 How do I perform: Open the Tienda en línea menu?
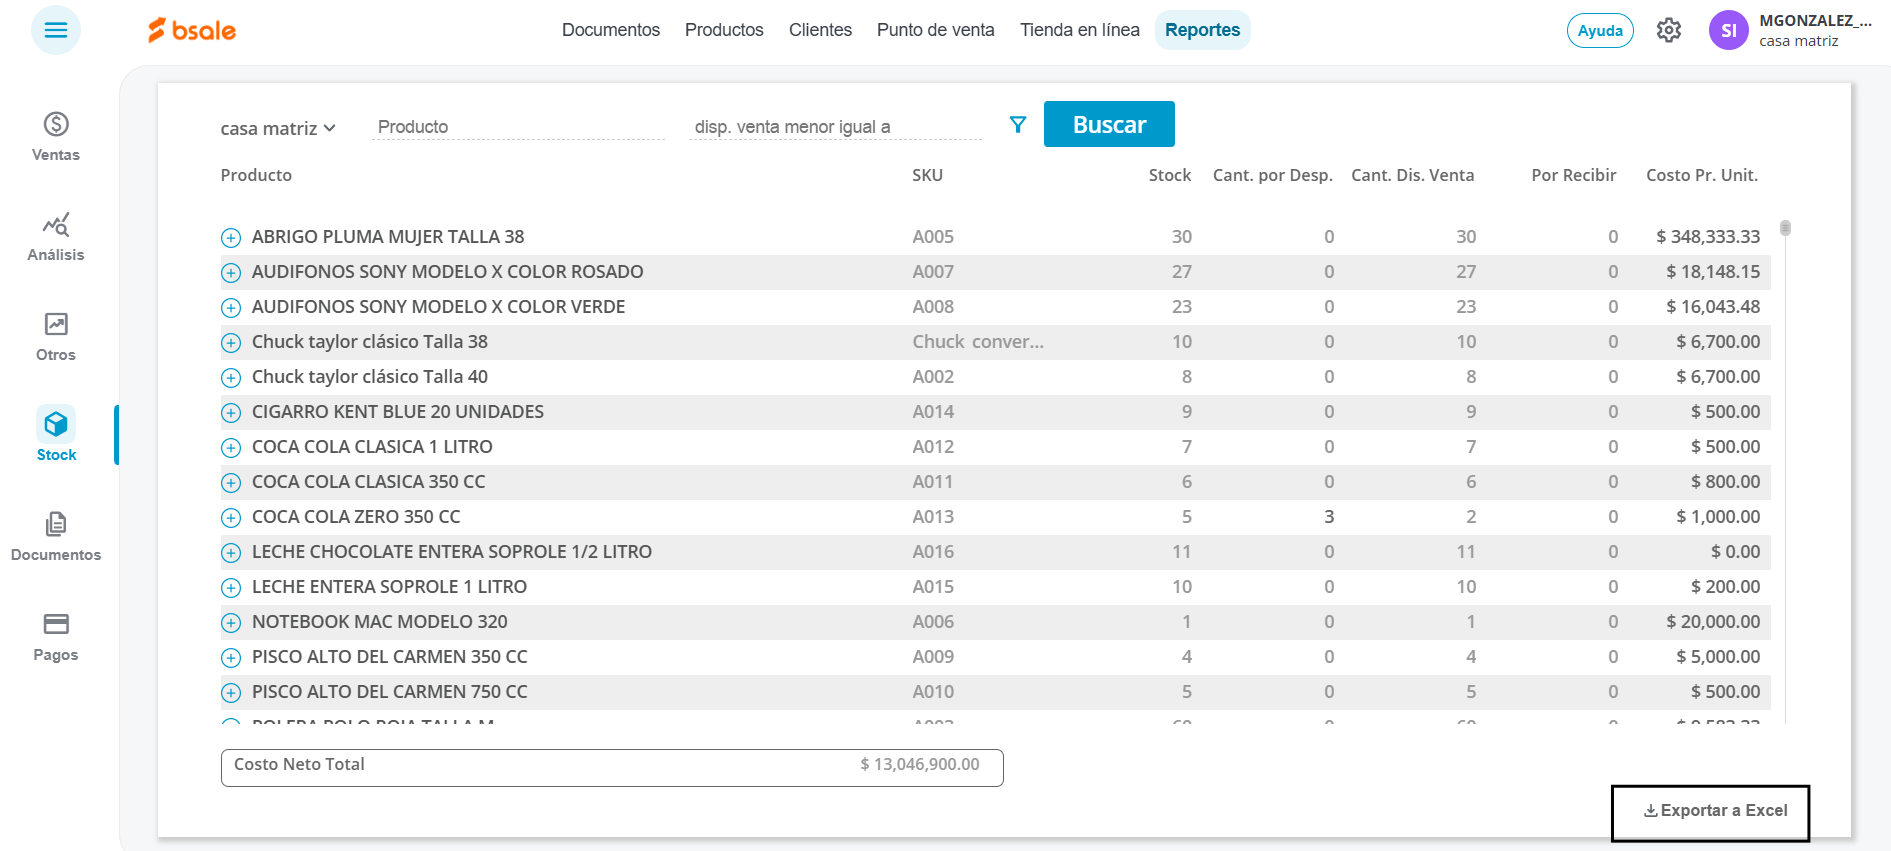tap(1080, 30)
